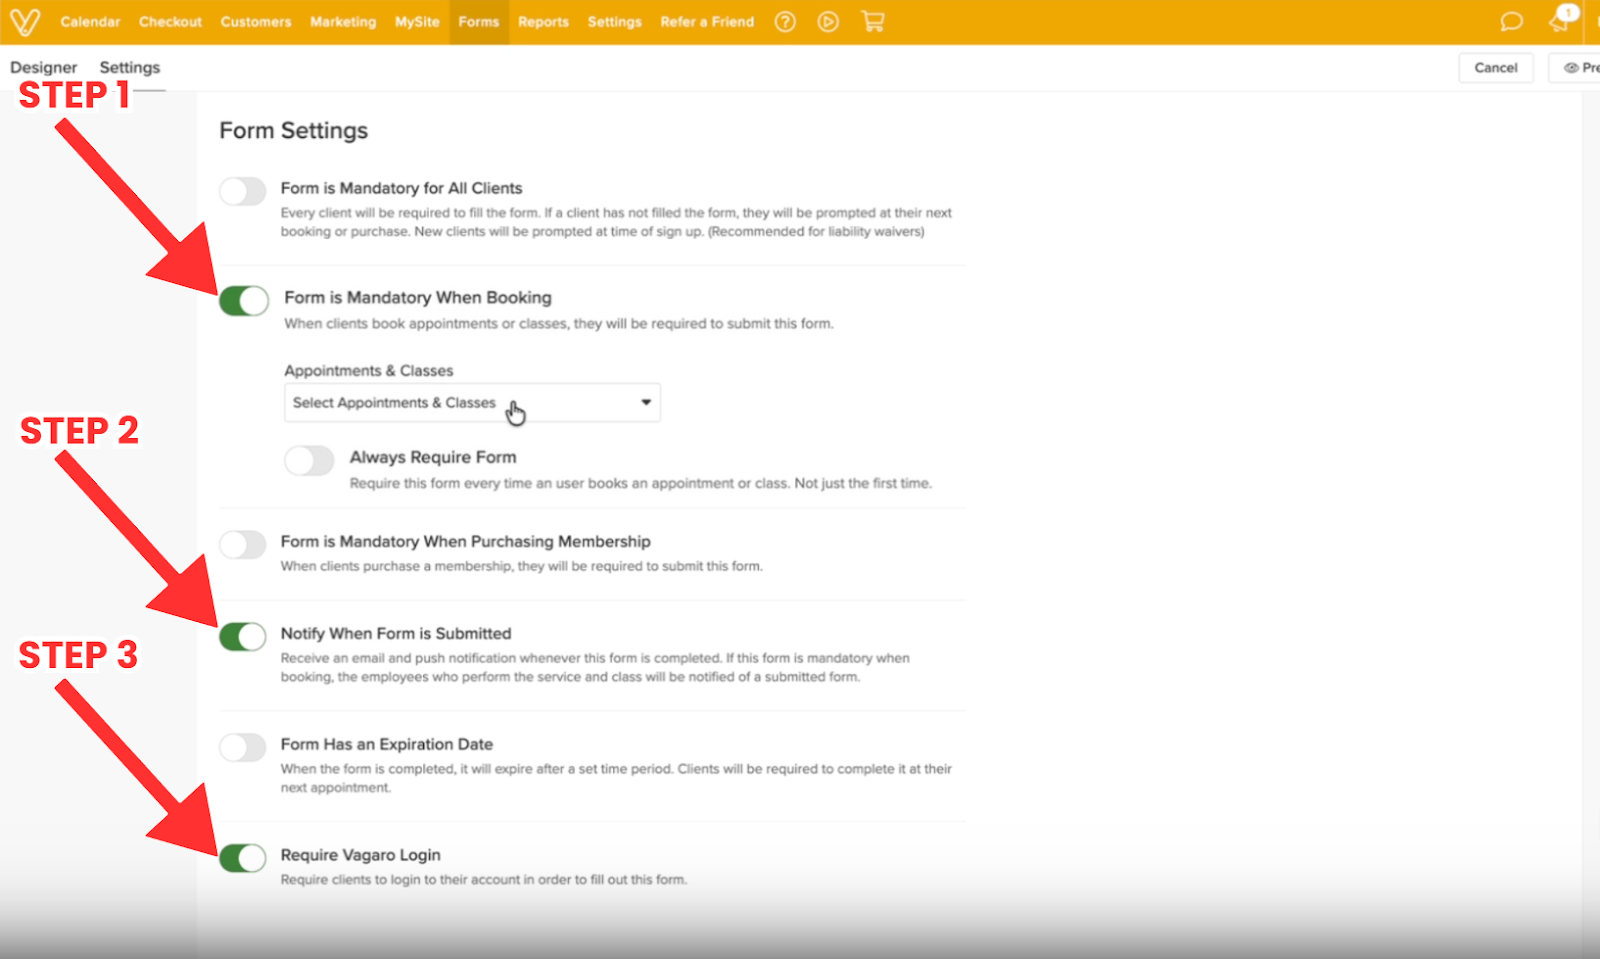
Task: Open the chat messages icon
Action: (1512, 21)
